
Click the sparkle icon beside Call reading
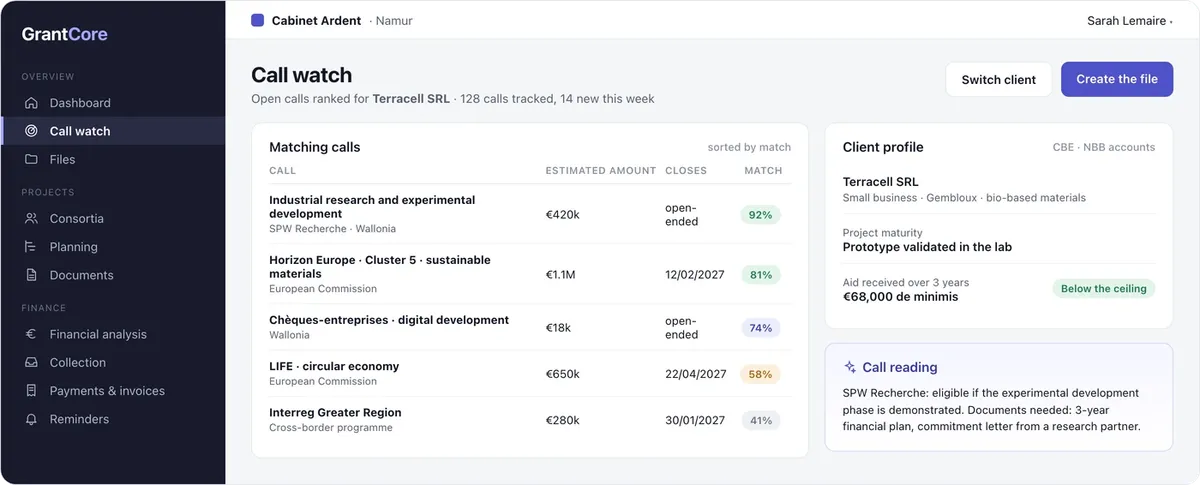point(850,367)
